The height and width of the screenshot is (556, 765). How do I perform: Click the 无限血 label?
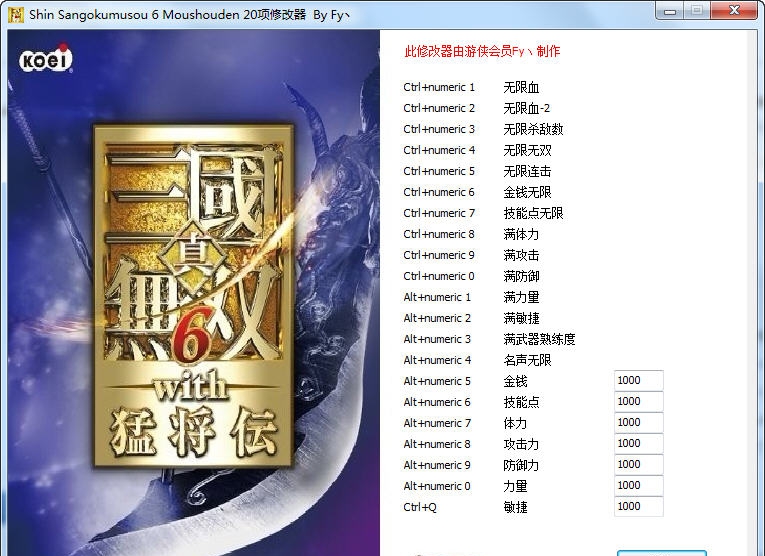(x=521, y=88)
